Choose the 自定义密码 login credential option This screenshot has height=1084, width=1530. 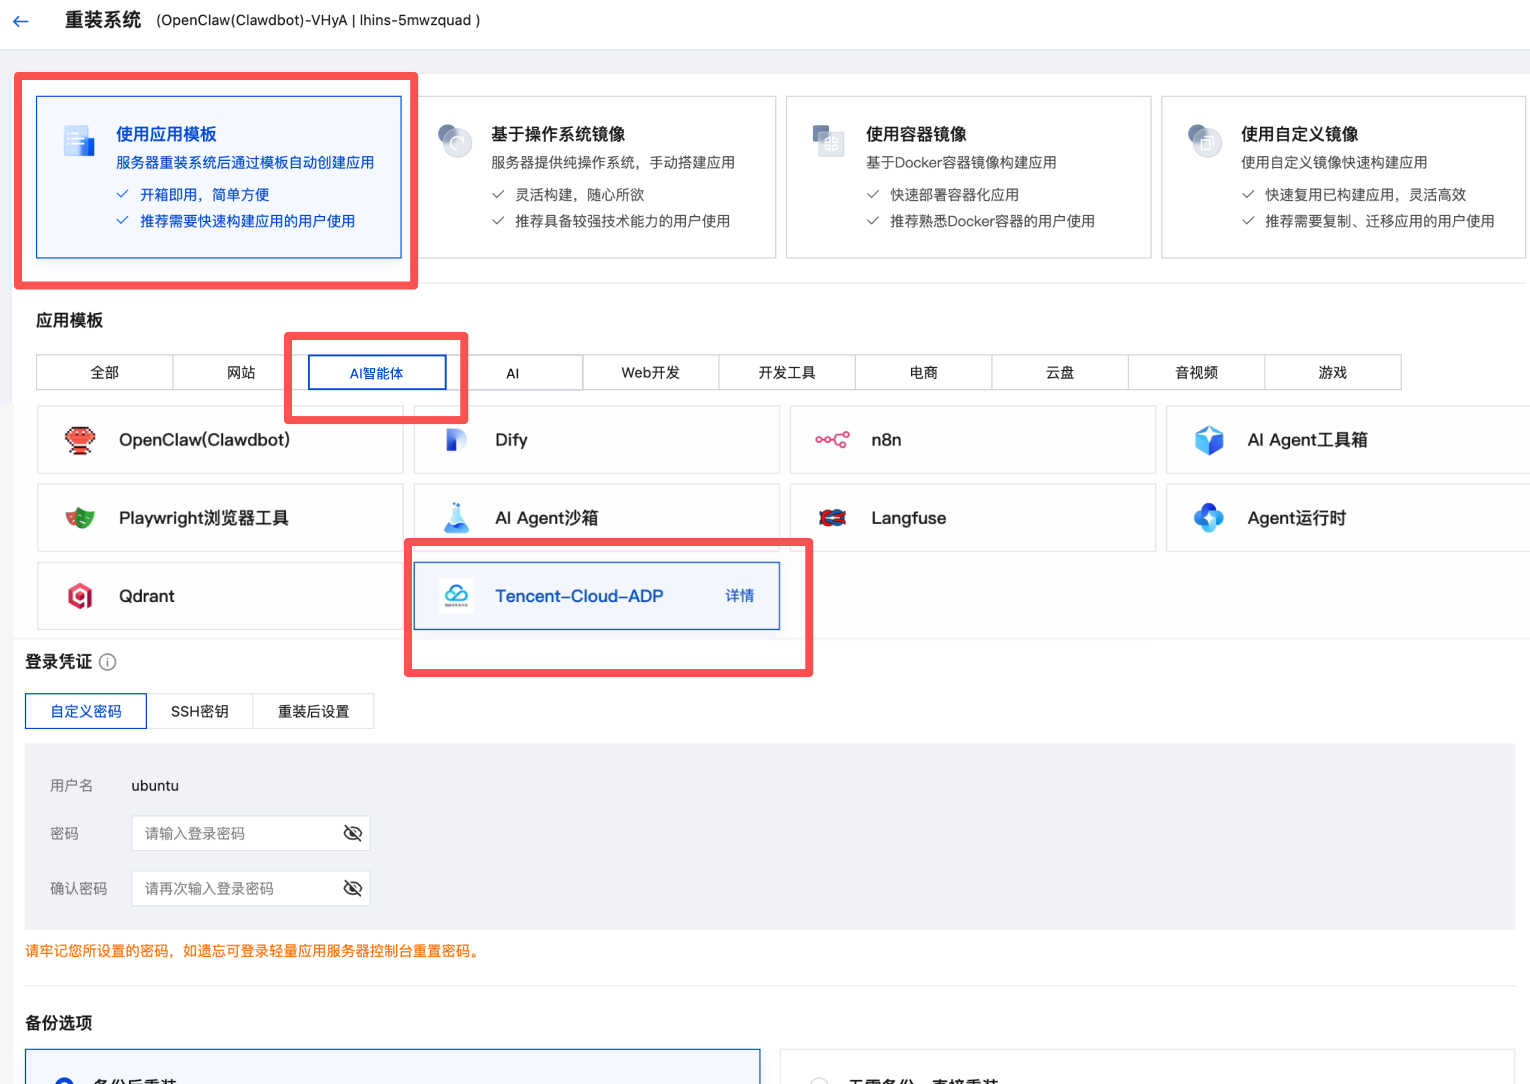(x=86, y=711)
